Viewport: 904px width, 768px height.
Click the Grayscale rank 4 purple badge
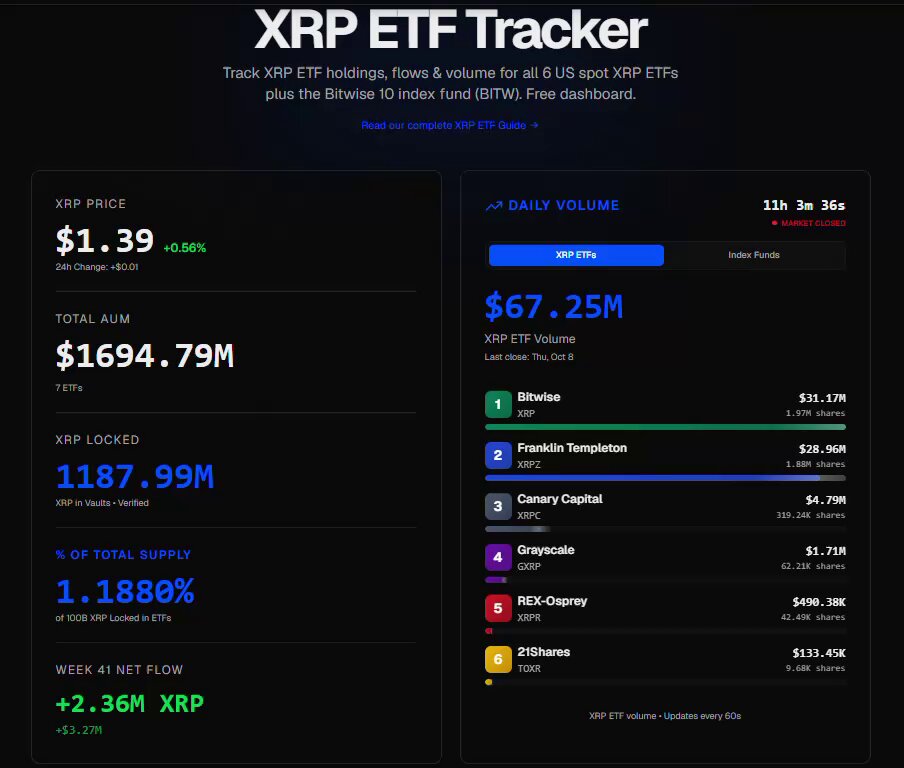click(x=498, y=558)
